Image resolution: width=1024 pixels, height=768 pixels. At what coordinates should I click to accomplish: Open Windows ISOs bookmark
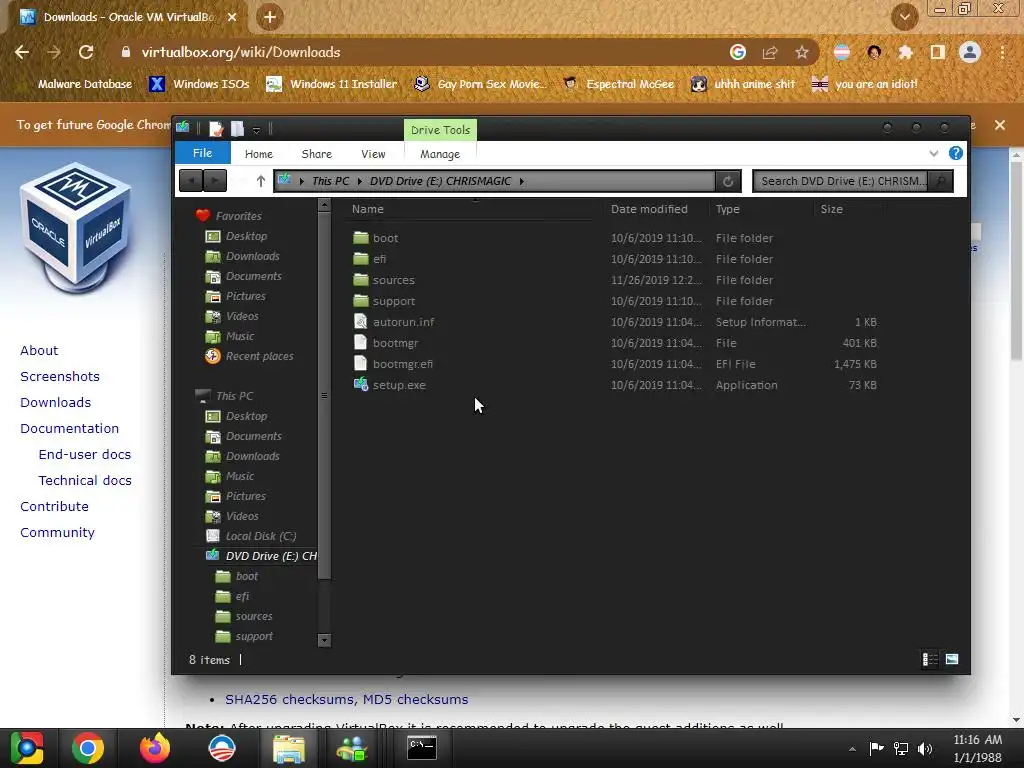click(x=199, y=84)
